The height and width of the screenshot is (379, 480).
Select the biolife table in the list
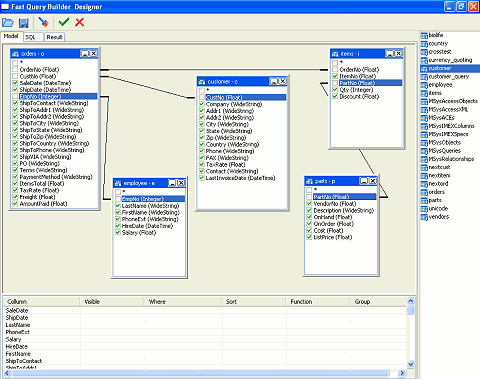point(436,35)
